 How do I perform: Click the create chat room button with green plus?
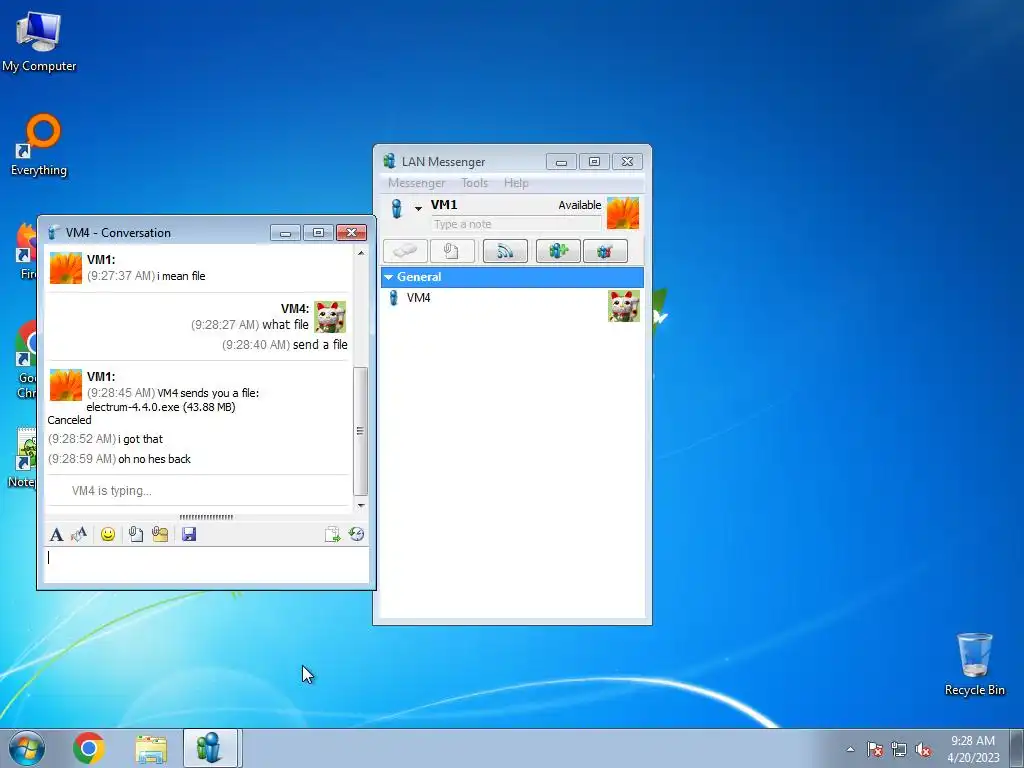tap(558, 251)
